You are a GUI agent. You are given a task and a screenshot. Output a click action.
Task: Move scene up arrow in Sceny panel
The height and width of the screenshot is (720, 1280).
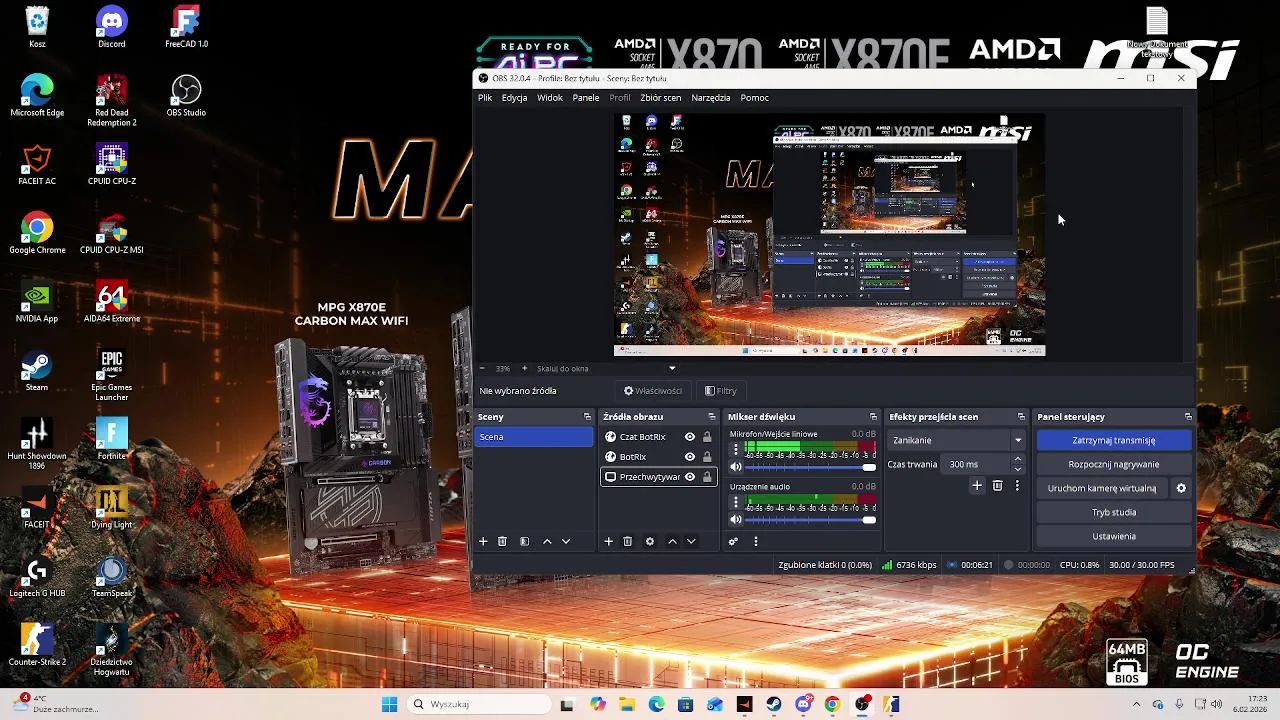pyautogui.click(x=547, y=541)
